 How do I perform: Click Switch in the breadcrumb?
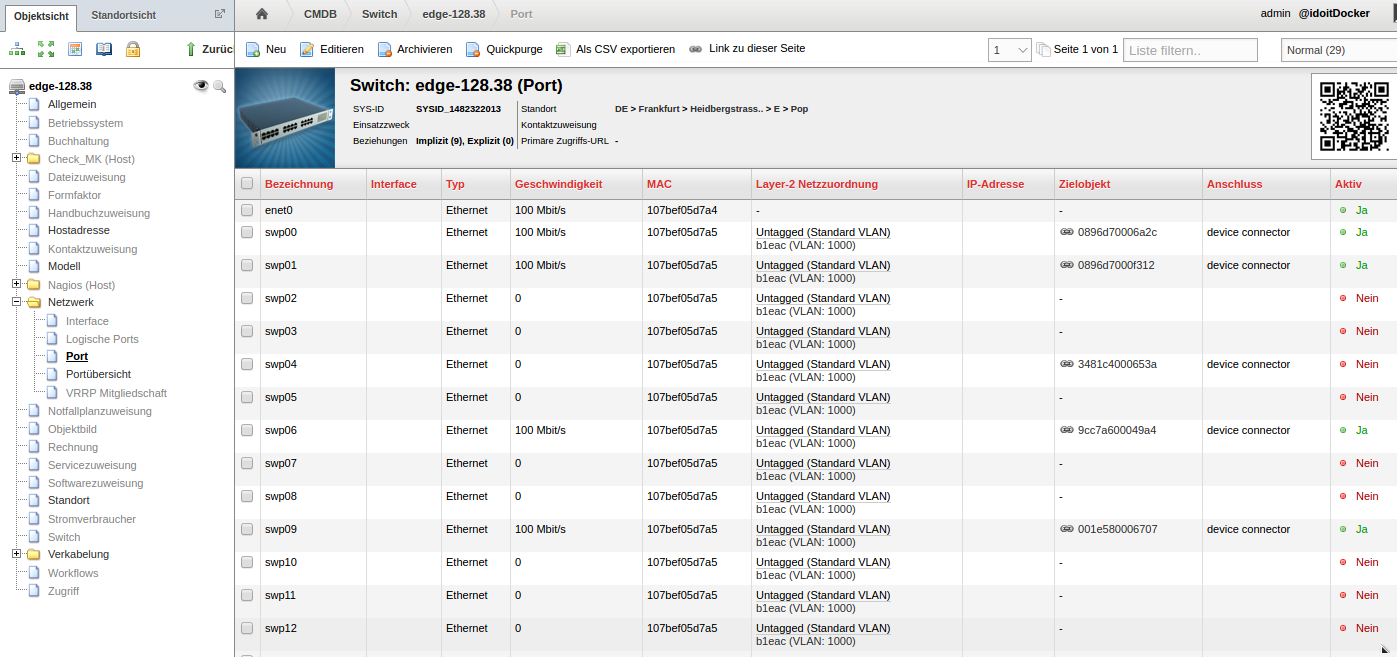[x=379, y=14]
